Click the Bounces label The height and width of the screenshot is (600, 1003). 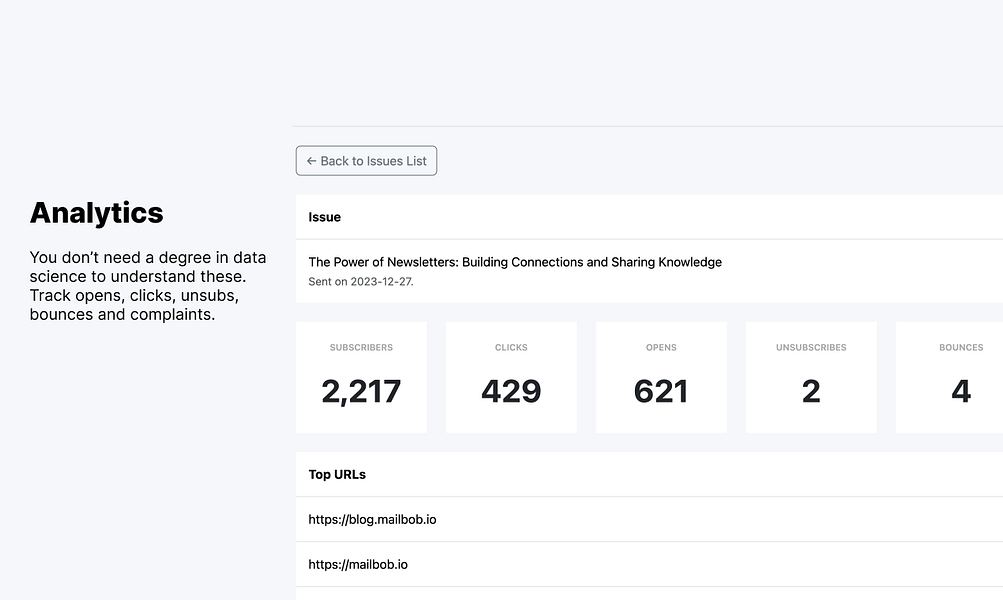961,348
